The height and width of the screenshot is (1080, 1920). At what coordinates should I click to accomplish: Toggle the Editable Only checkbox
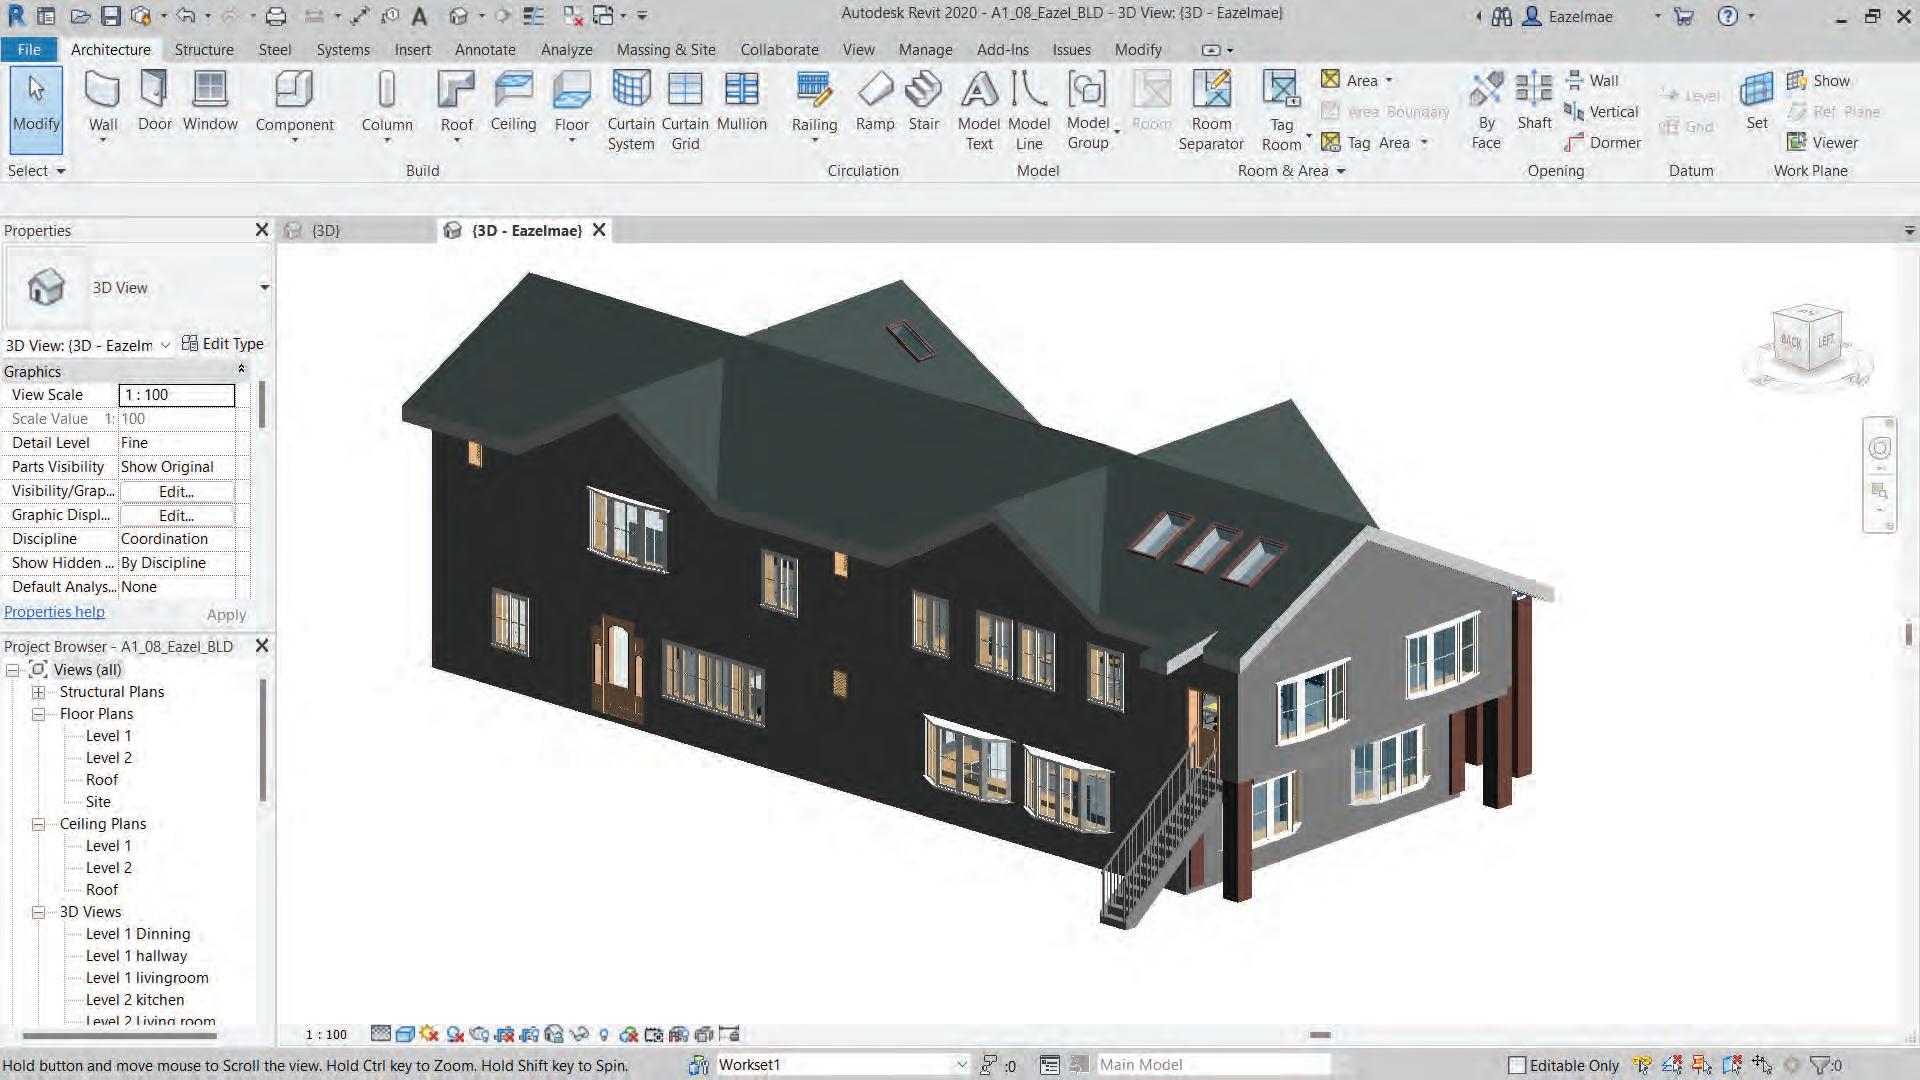point(1517,1065)
